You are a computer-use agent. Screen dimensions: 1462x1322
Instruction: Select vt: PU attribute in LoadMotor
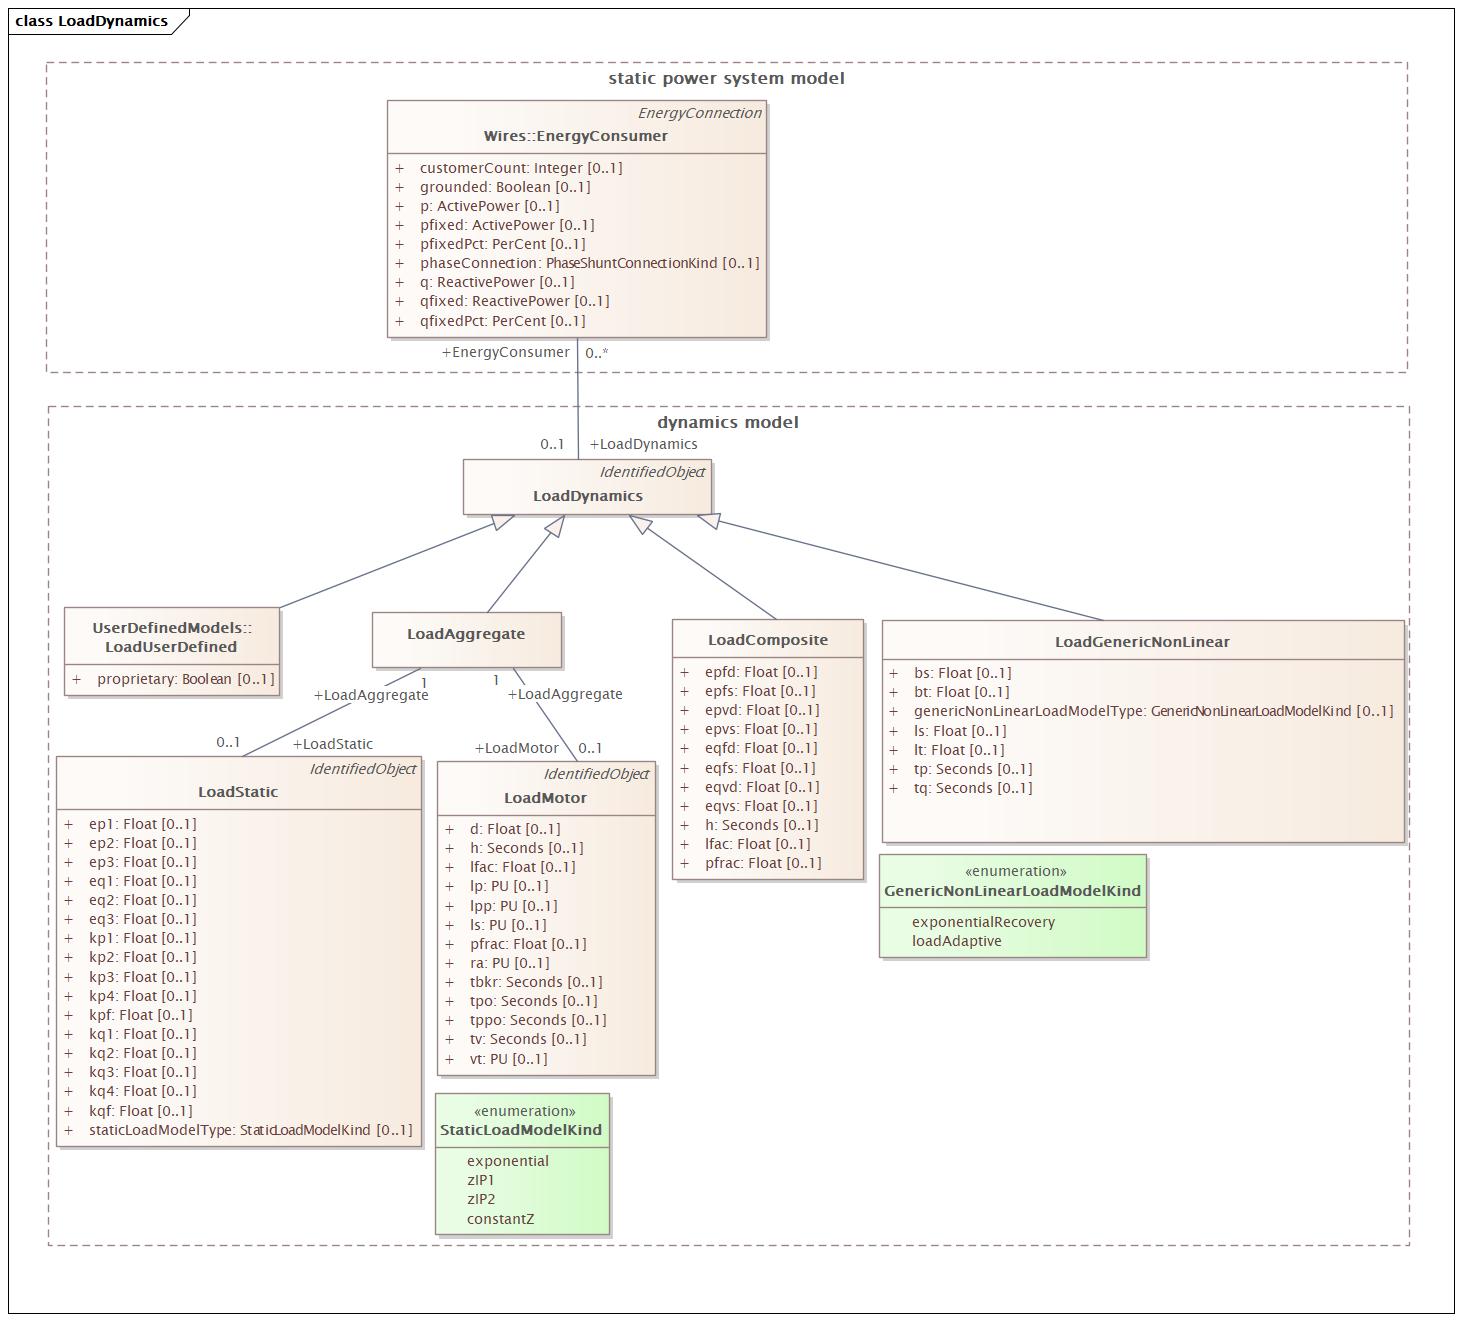[508, 1059]
